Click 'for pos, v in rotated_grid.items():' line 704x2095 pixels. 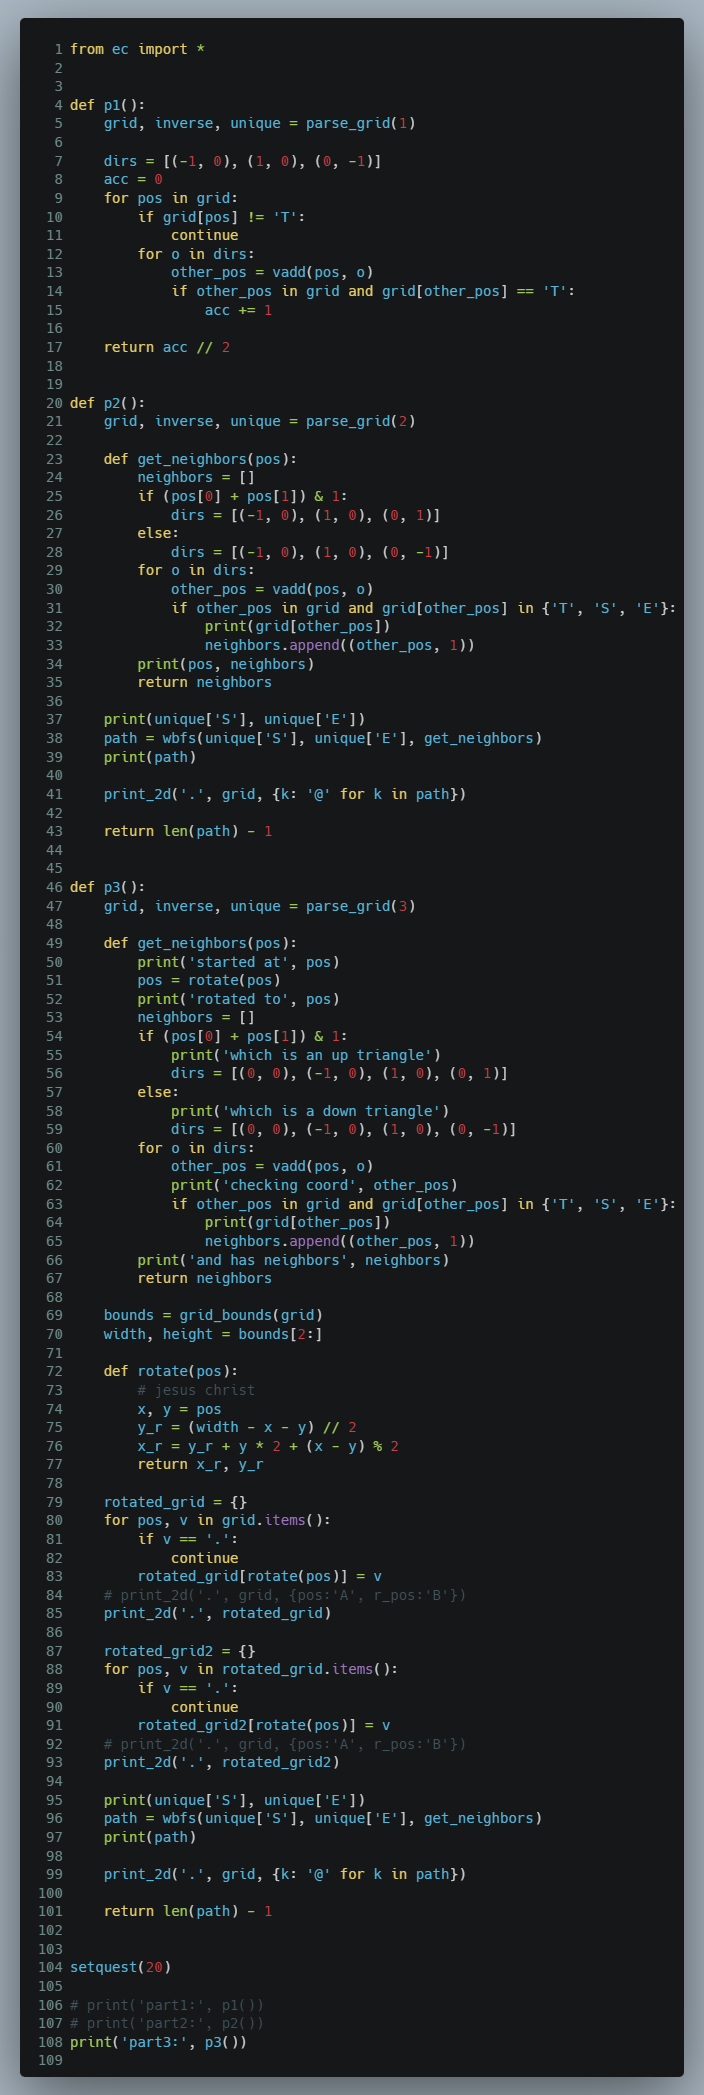(251, 1669)
